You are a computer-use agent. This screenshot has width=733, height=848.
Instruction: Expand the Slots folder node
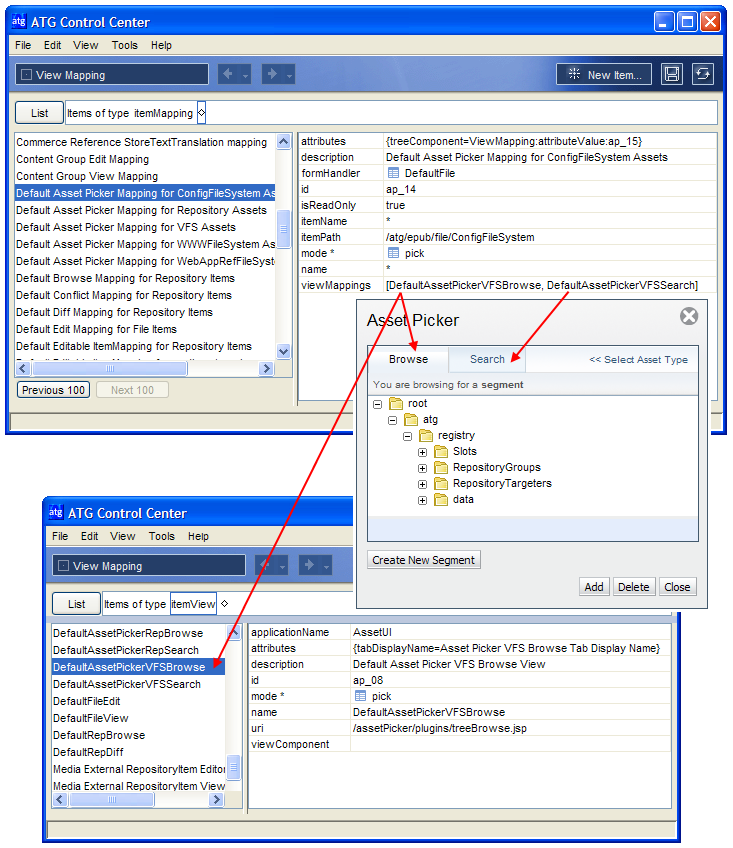tap(422, 452)
